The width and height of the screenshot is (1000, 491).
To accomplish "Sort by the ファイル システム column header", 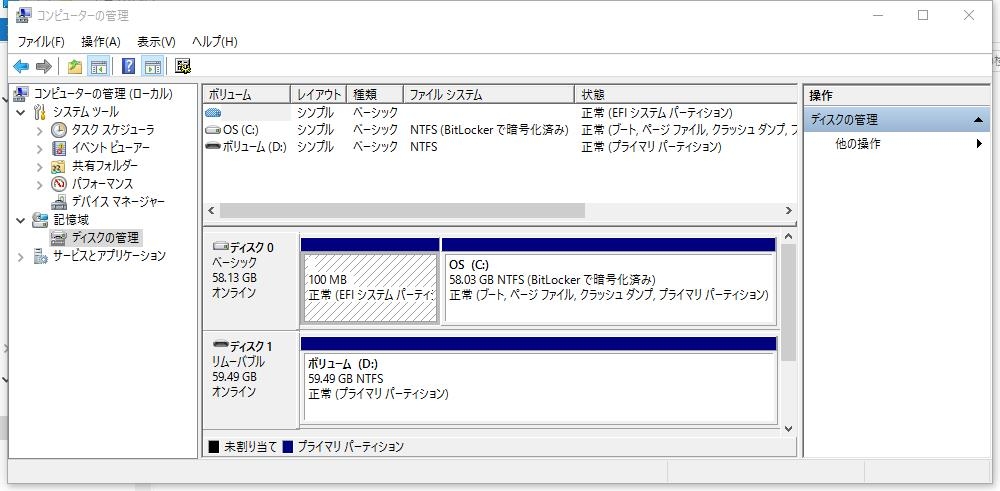I will point(489,94).
